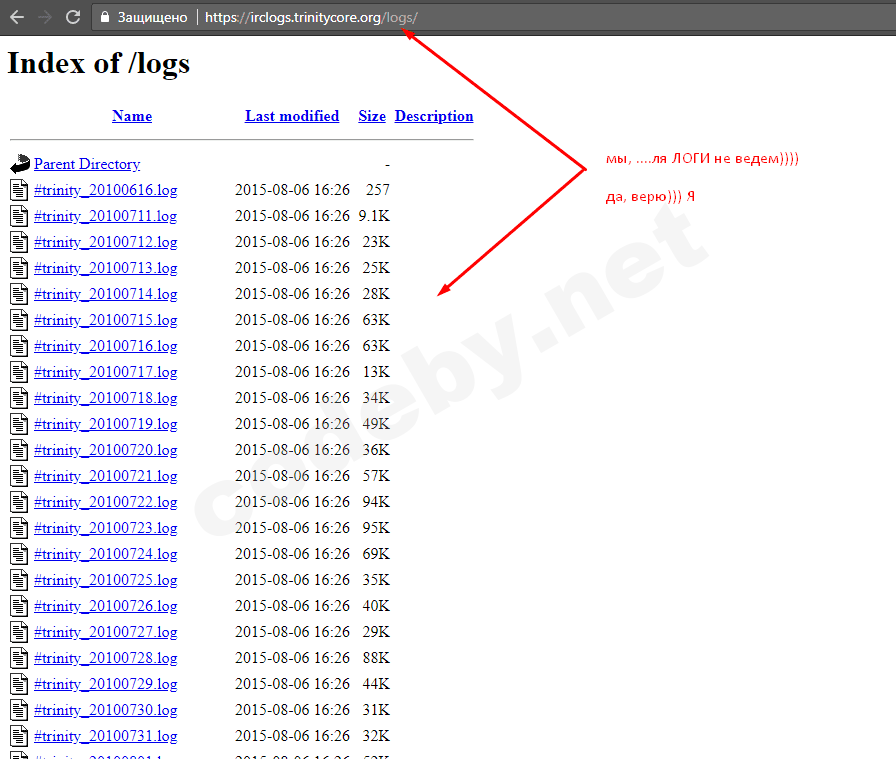The image size is (896, 759).
Task: Click file icon beside #trinity_20100713.log
Action: click(19, 268)
